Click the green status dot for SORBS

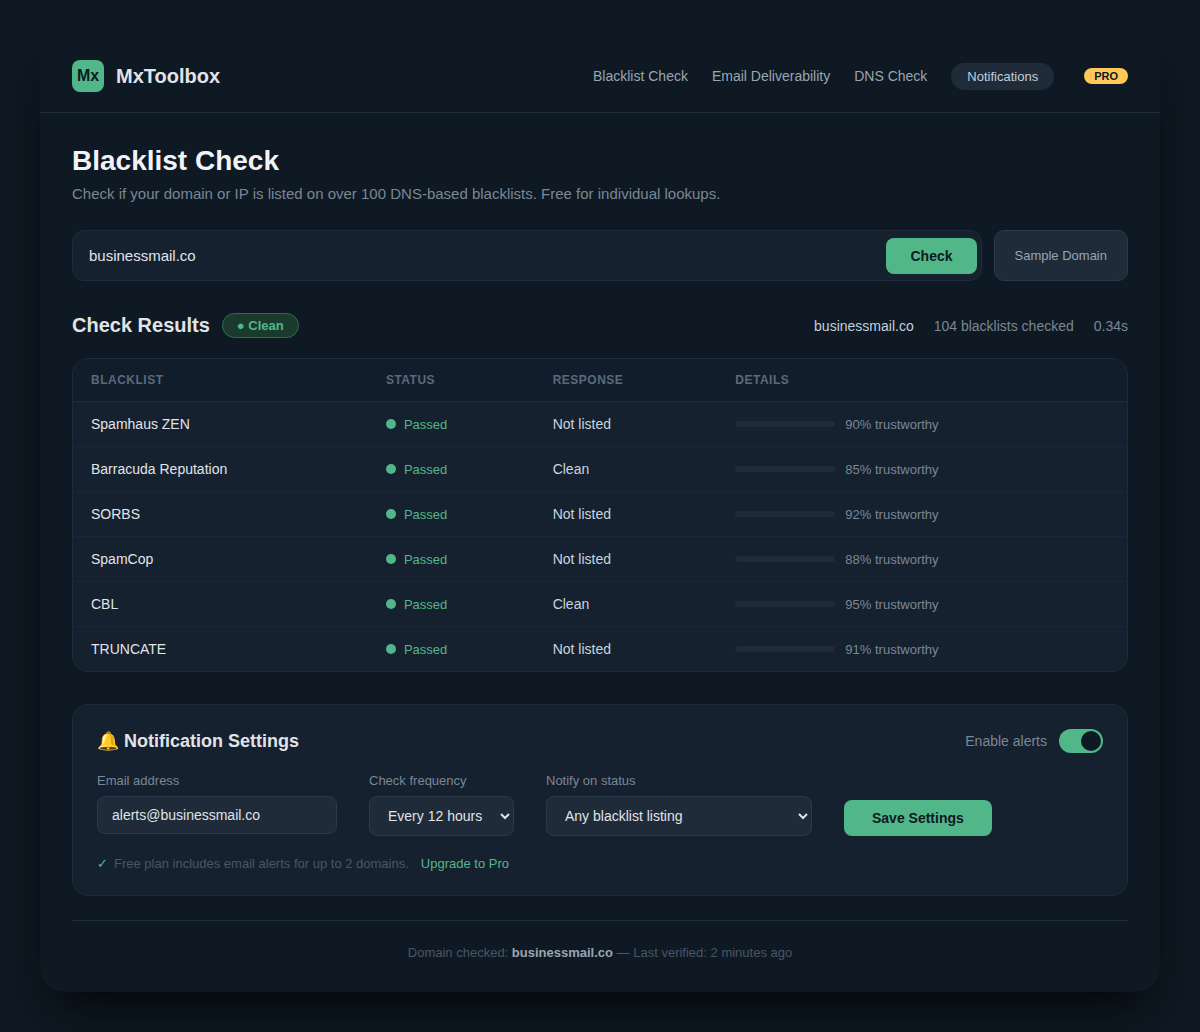pos(391,514)
